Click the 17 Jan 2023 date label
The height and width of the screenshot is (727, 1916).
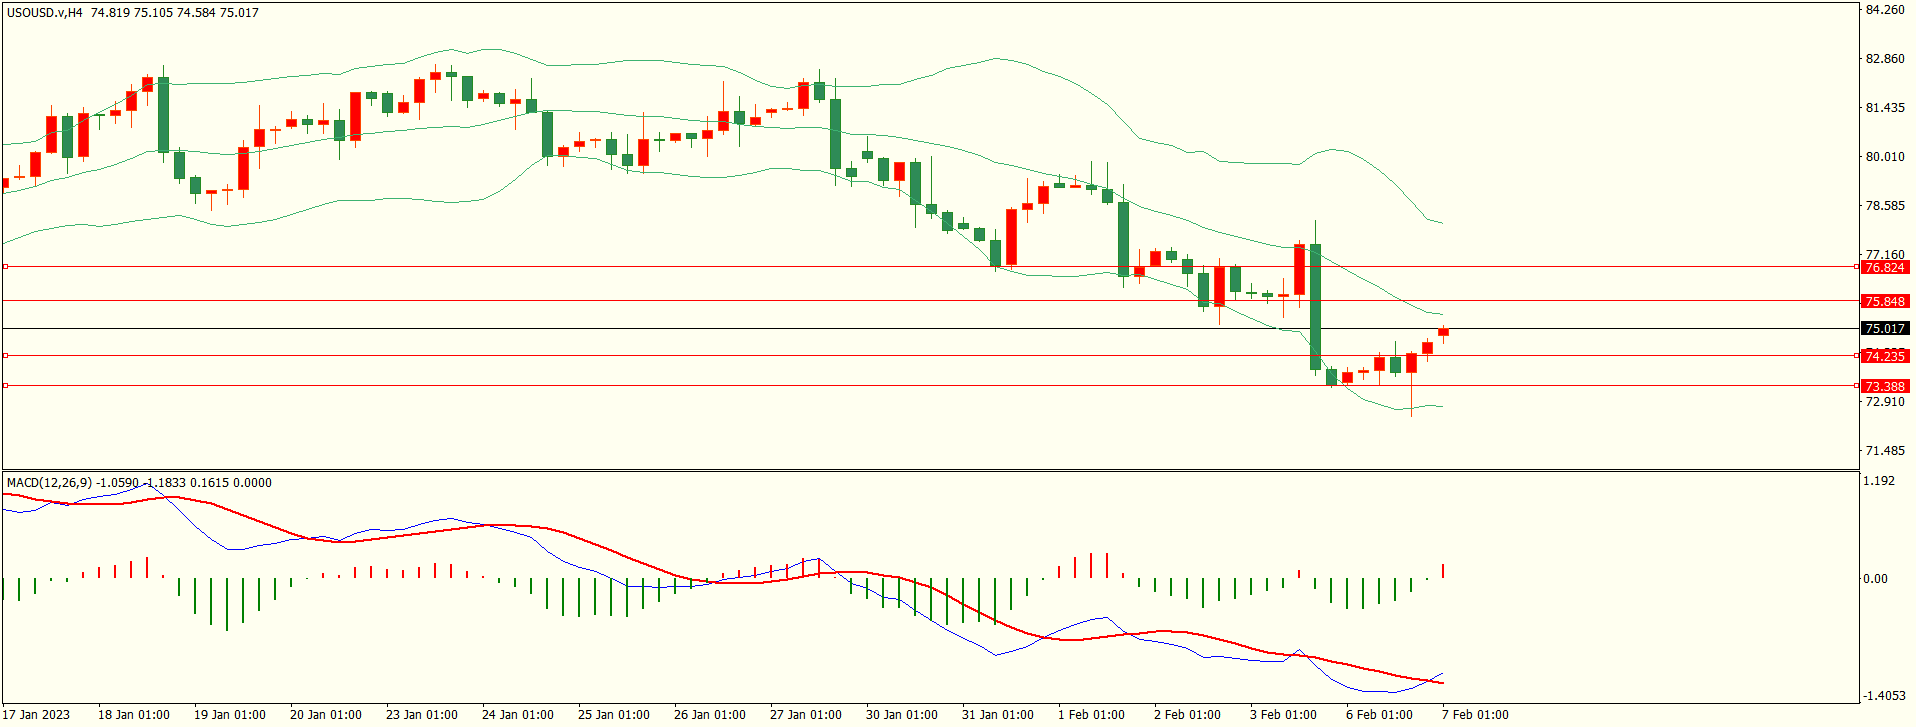pos(37,715)
